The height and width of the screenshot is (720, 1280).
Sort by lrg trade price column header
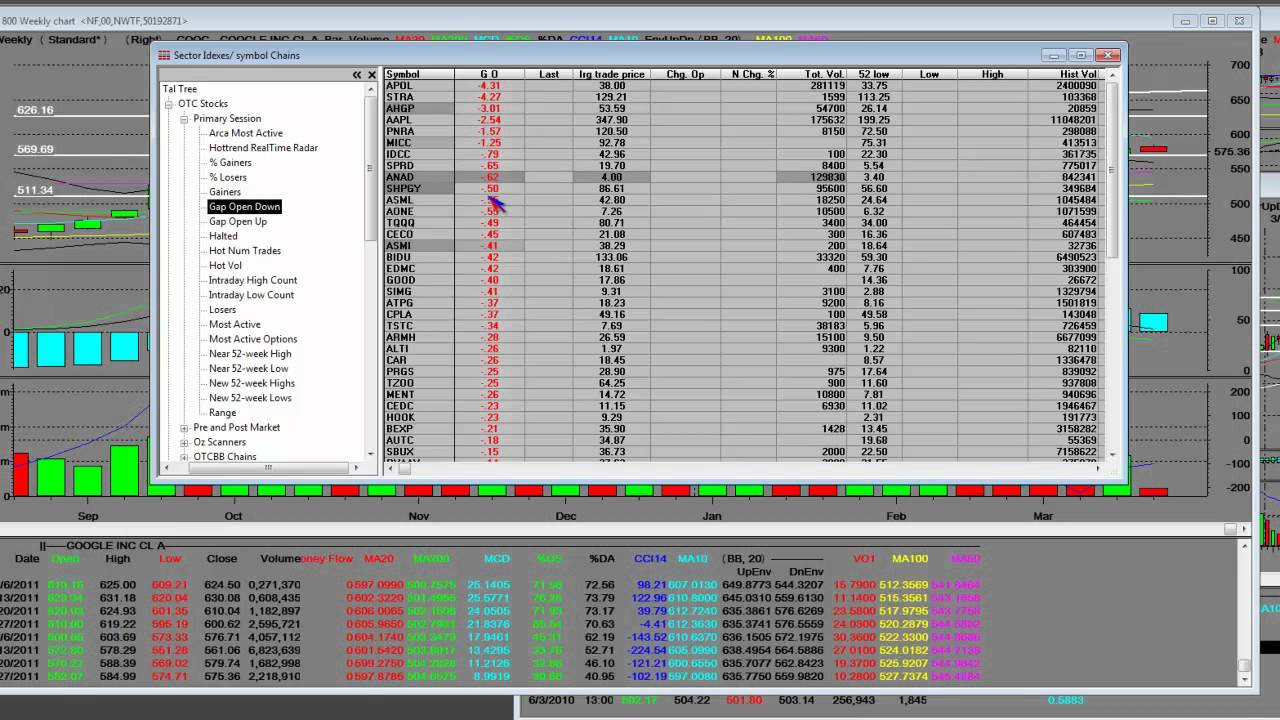[x=611, y=75]
